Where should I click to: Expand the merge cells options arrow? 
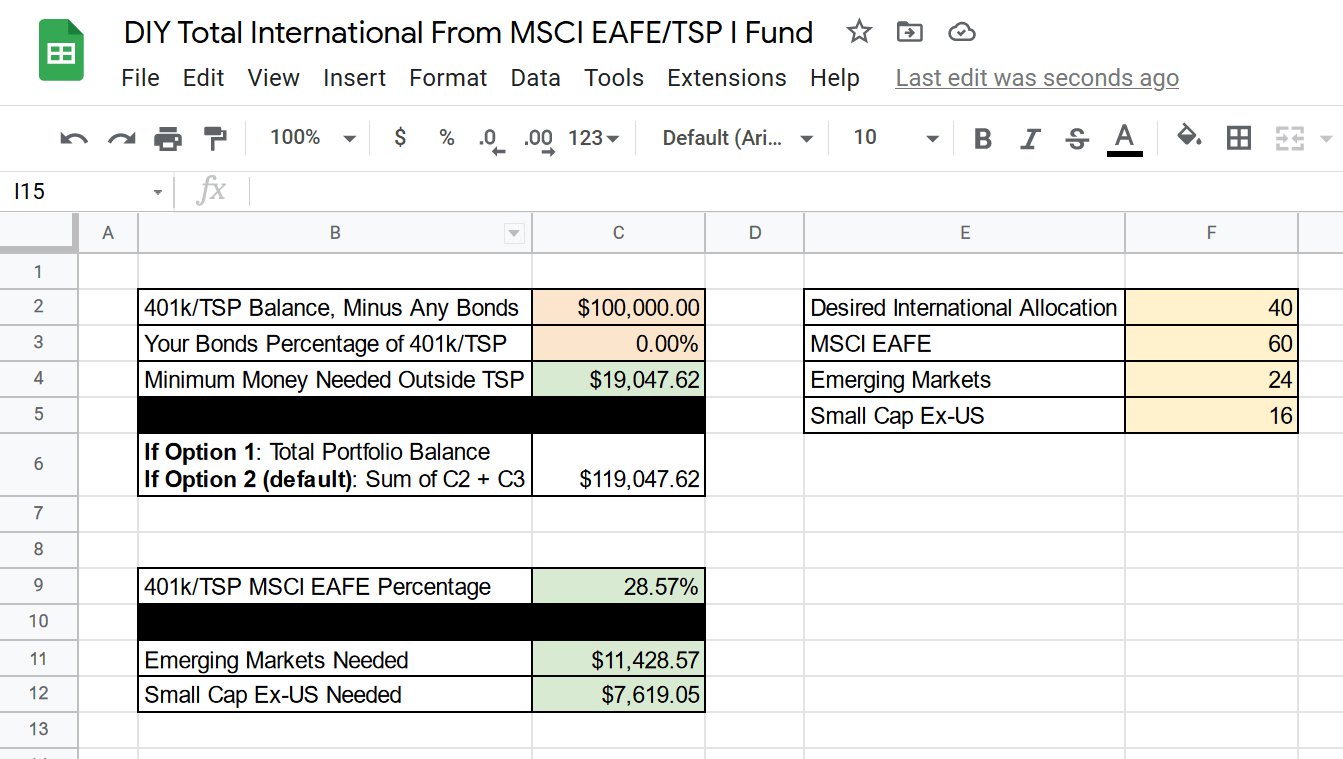[1327, 138]
